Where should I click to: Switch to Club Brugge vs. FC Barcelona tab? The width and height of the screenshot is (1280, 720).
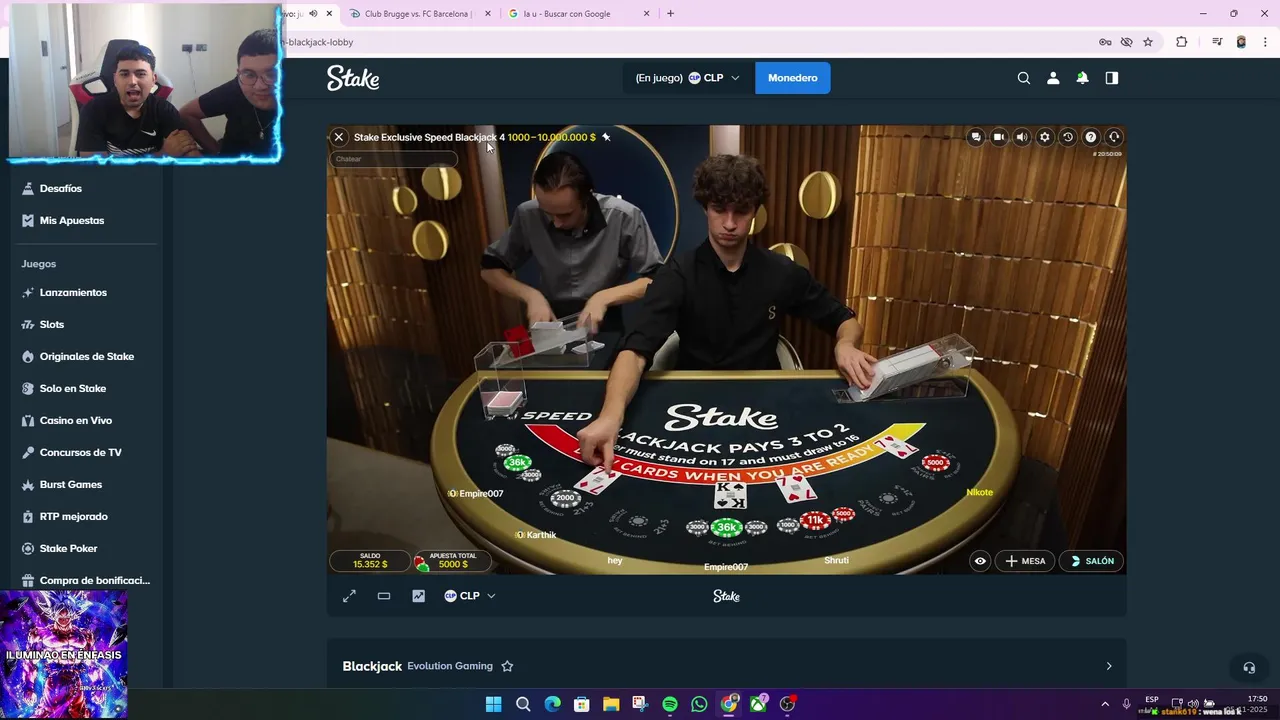418,14
